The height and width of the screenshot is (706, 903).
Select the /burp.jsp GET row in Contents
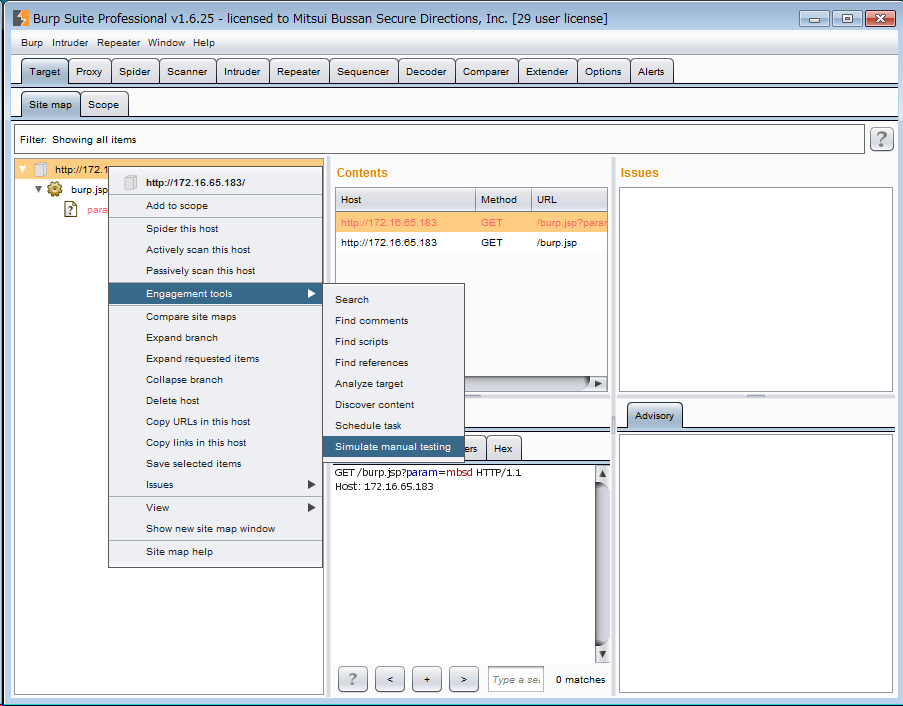471,242
